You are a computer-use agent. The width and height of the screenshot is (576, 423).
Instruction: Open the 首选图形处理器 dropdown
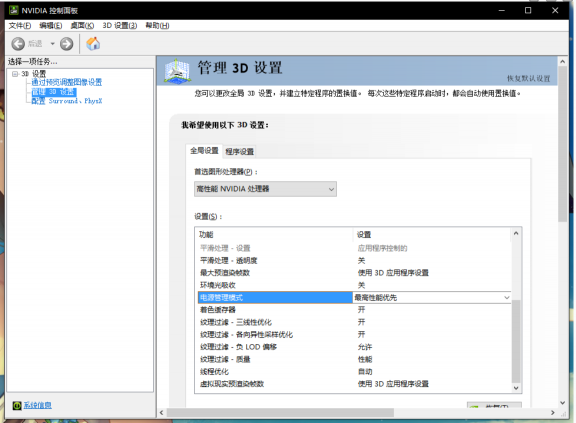coord(265,189)
